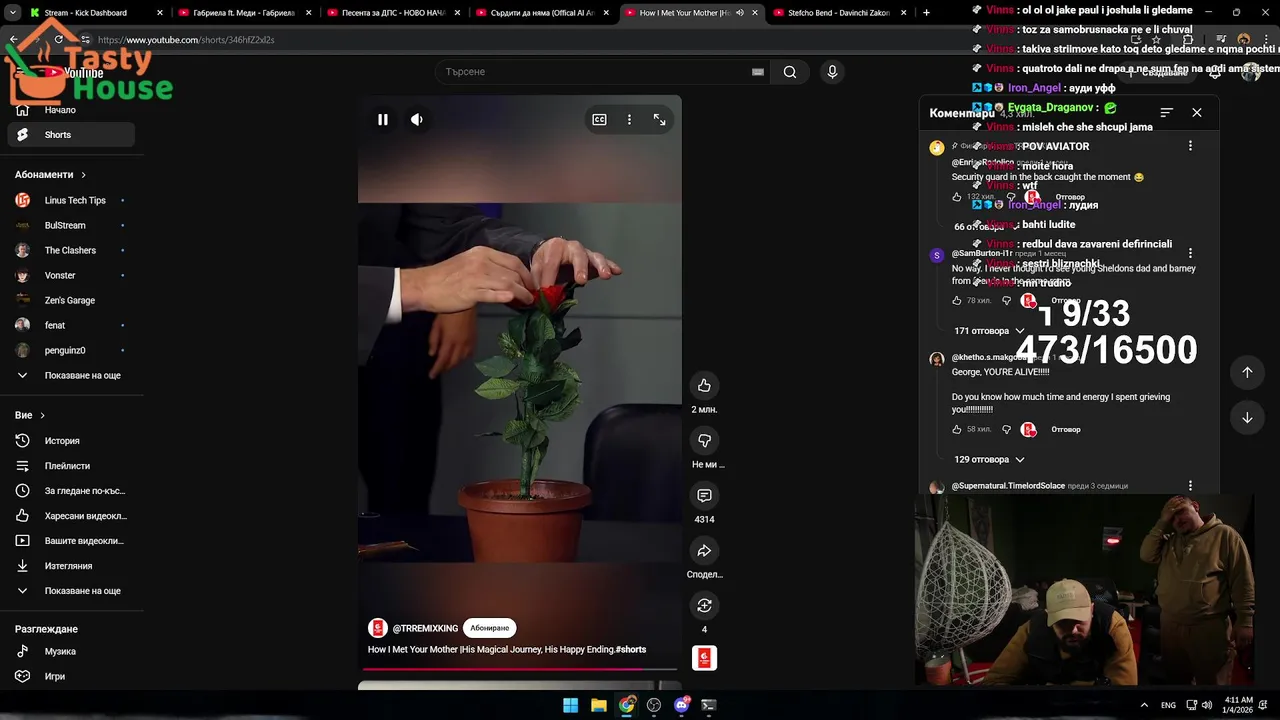Subscribe via the Абониране button
1280x720 pixels.
[489, 628]
